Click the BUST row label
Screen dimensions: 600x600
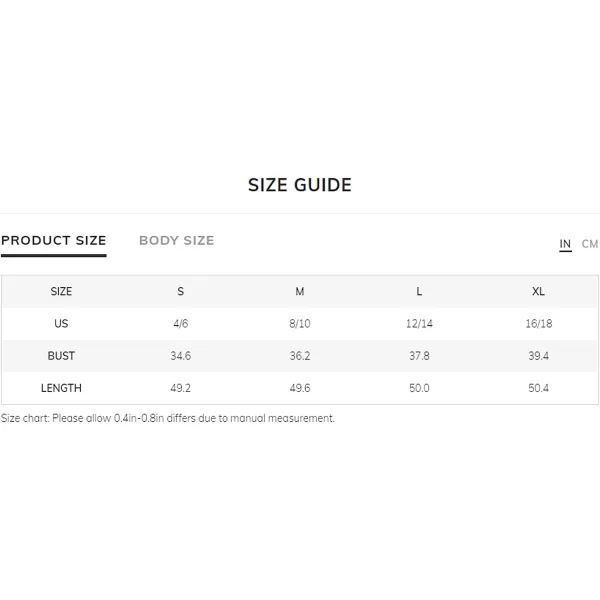61,356
